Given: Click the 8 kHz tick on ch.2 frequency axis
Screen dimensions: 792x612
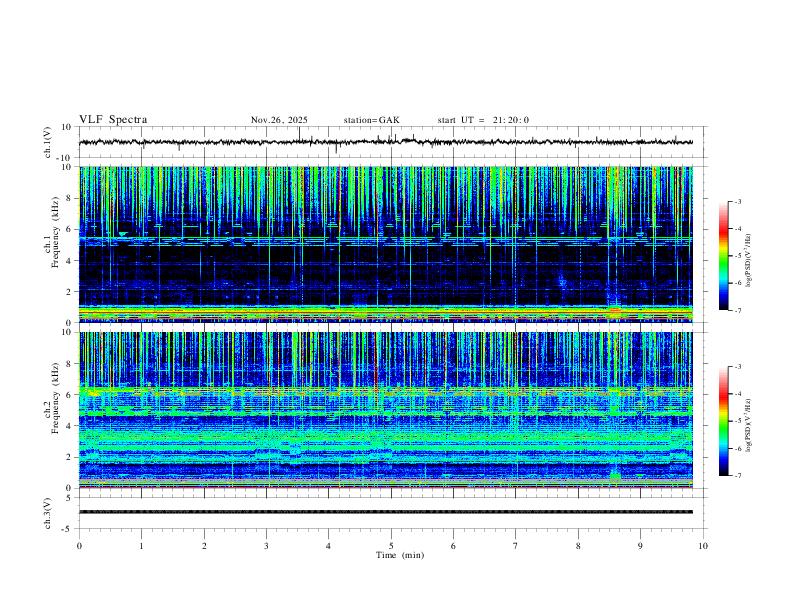Looking at the screenshot, I should tap(70, 364).
